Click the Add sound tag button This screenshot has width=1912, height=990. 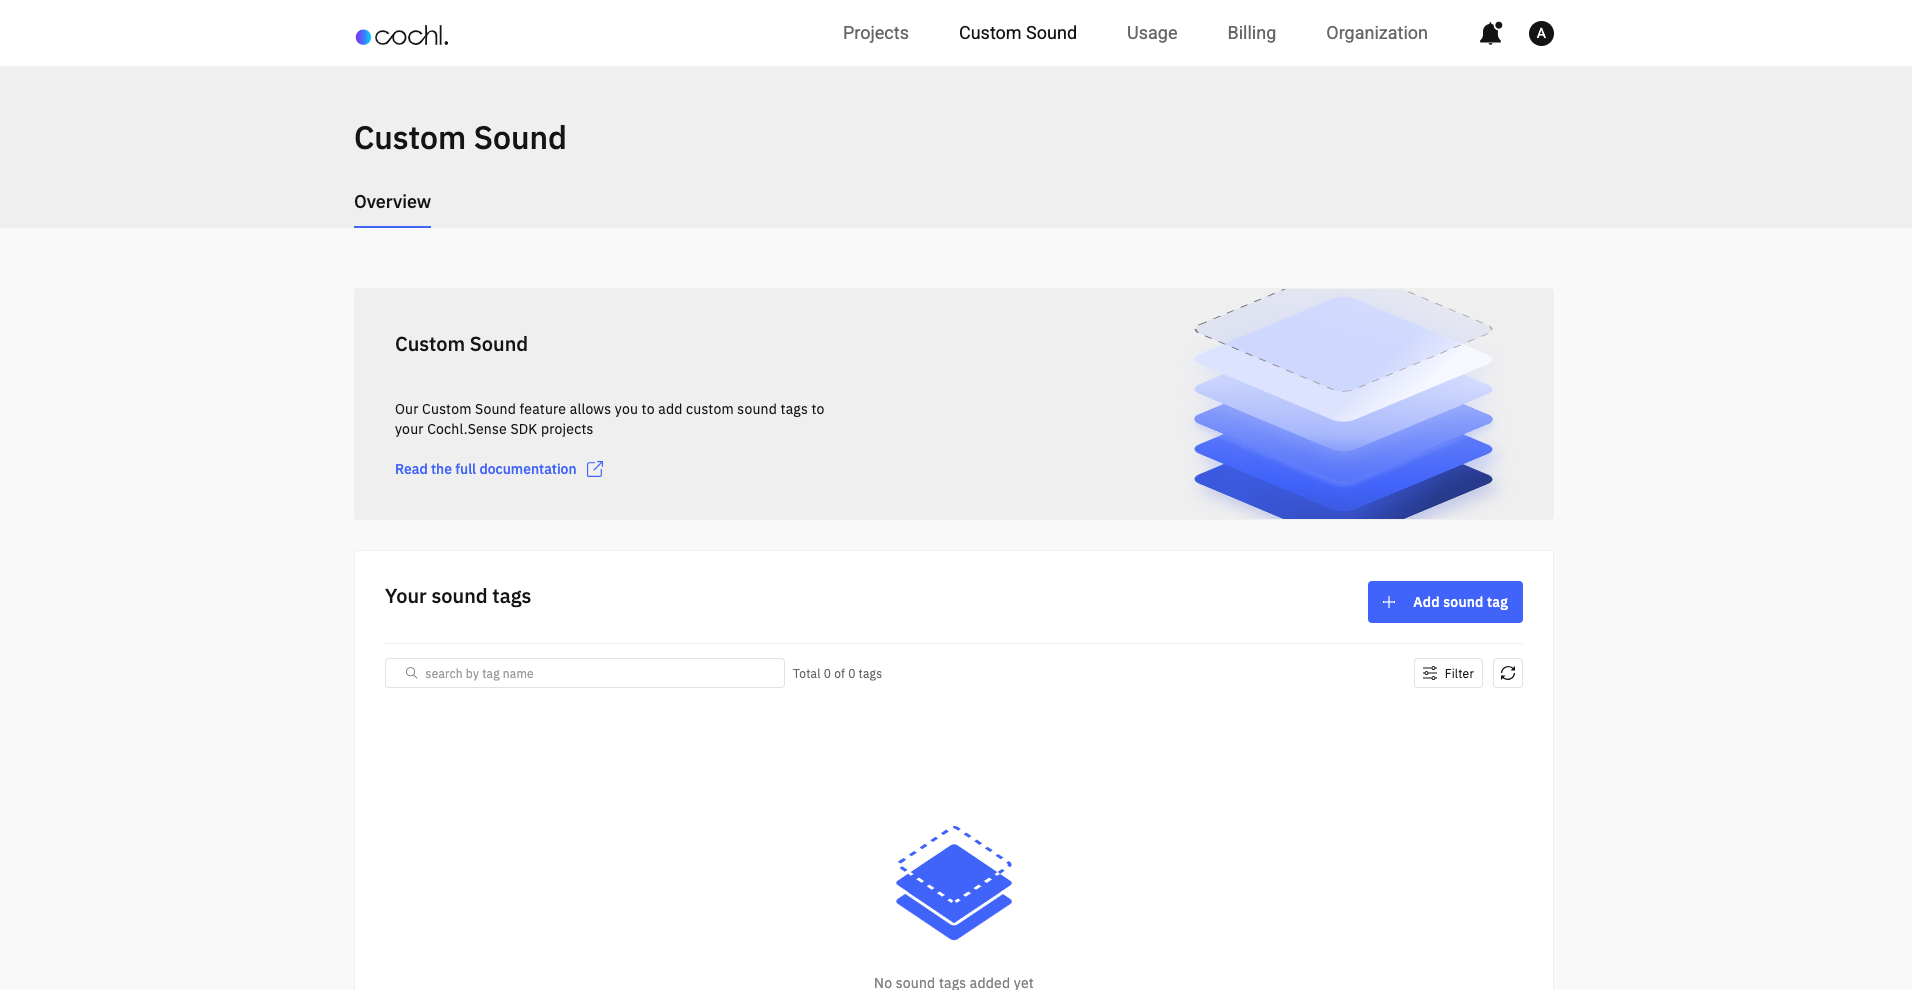[x=1445, y=602]
